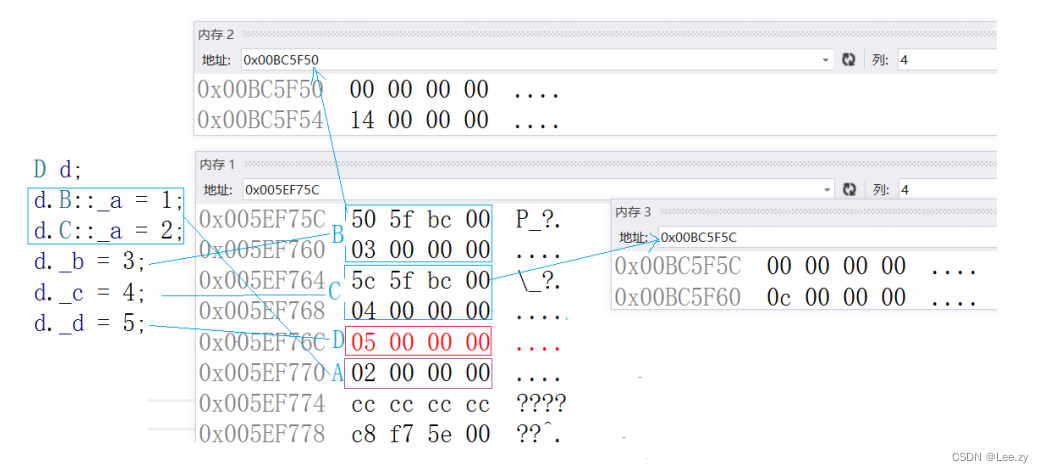Viewport: 1044px width, 473px height.
Task: Click 地址 label in 内存 2 window
Action: pyautogui.click(x=216, y=60)
